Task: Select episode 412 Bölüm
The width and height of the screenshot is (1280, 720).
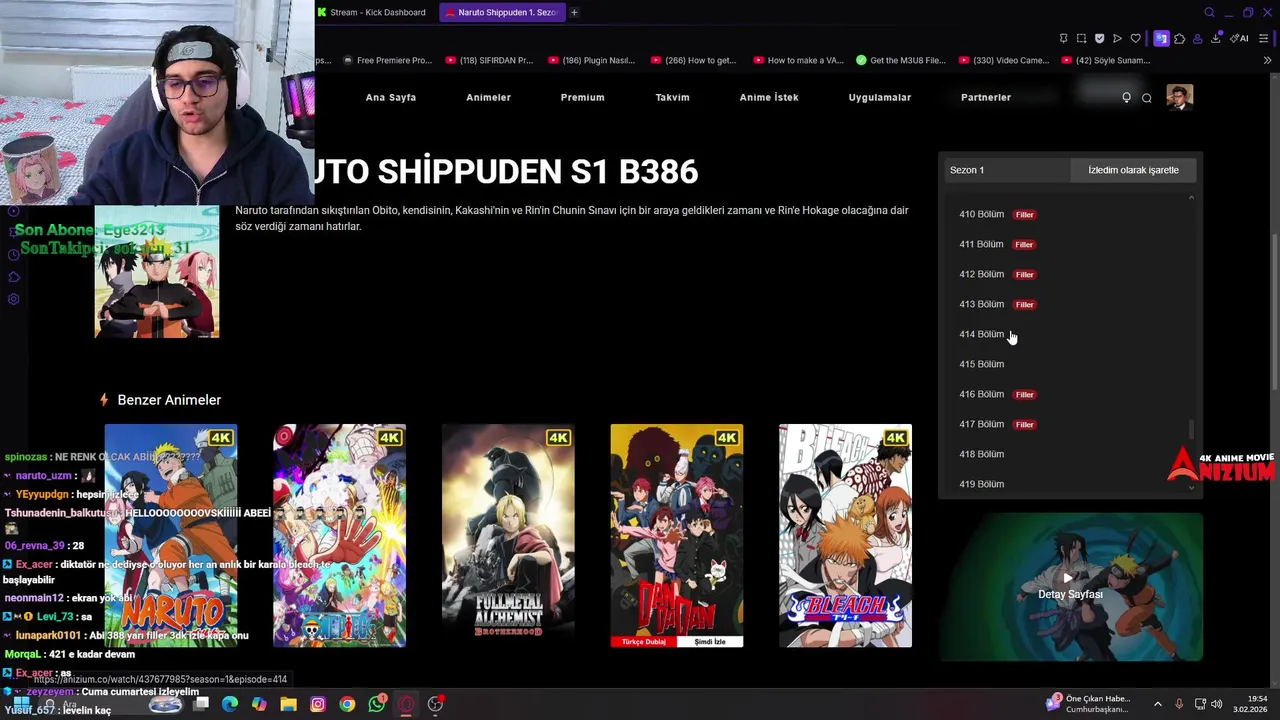Action: 981,274
